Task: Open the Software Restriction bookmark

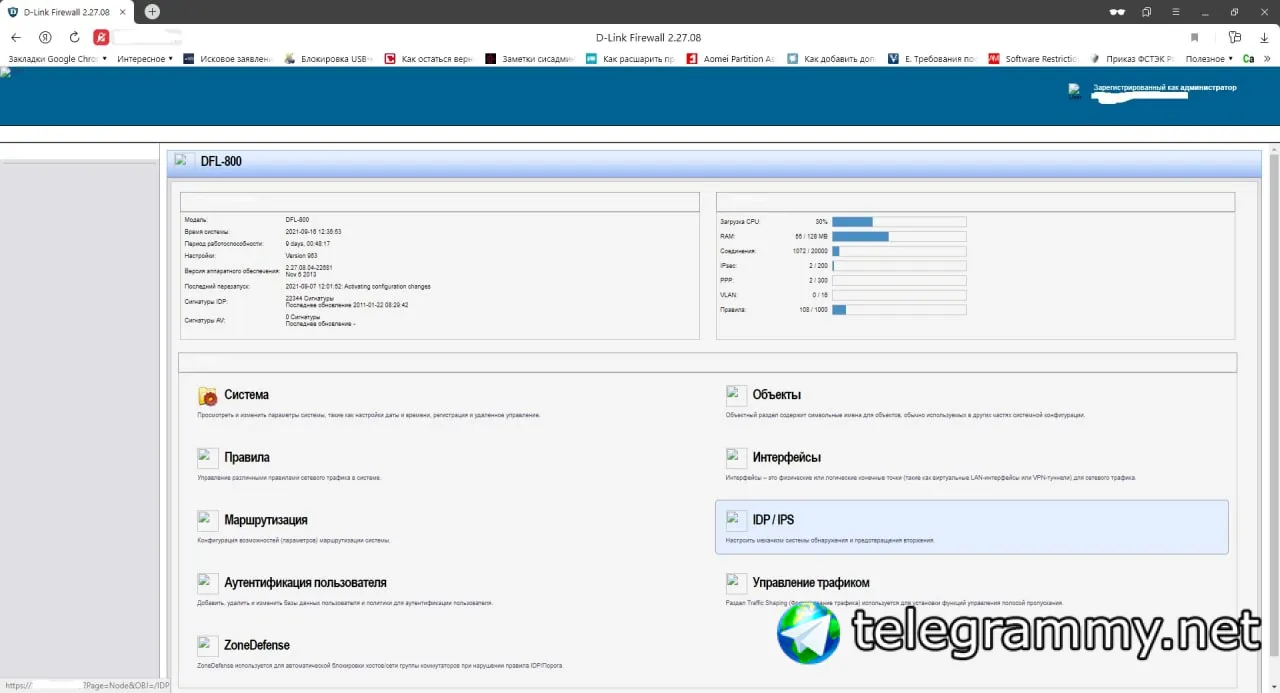Action: 1034,59
